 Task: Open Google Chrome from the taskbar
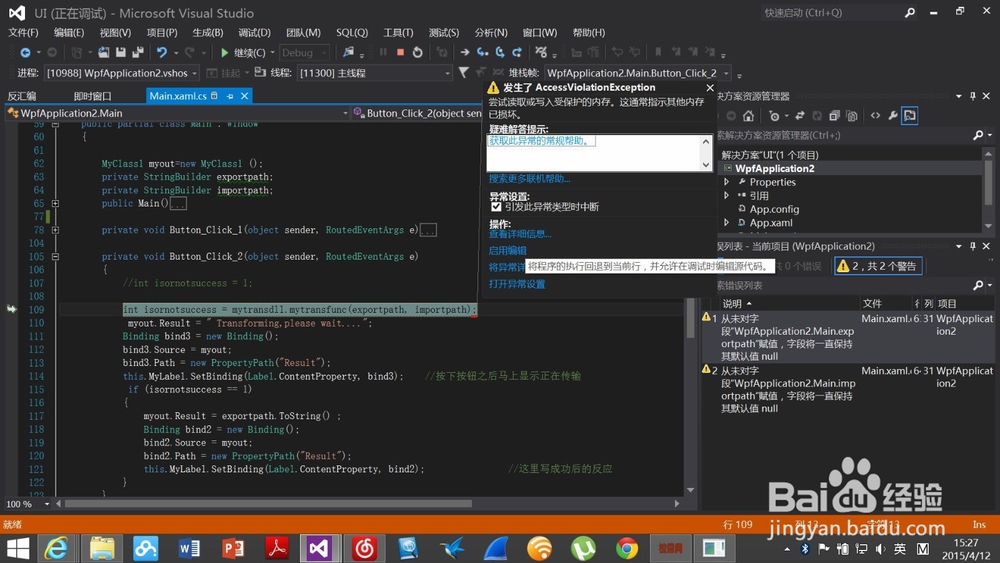tap(627, 548)
